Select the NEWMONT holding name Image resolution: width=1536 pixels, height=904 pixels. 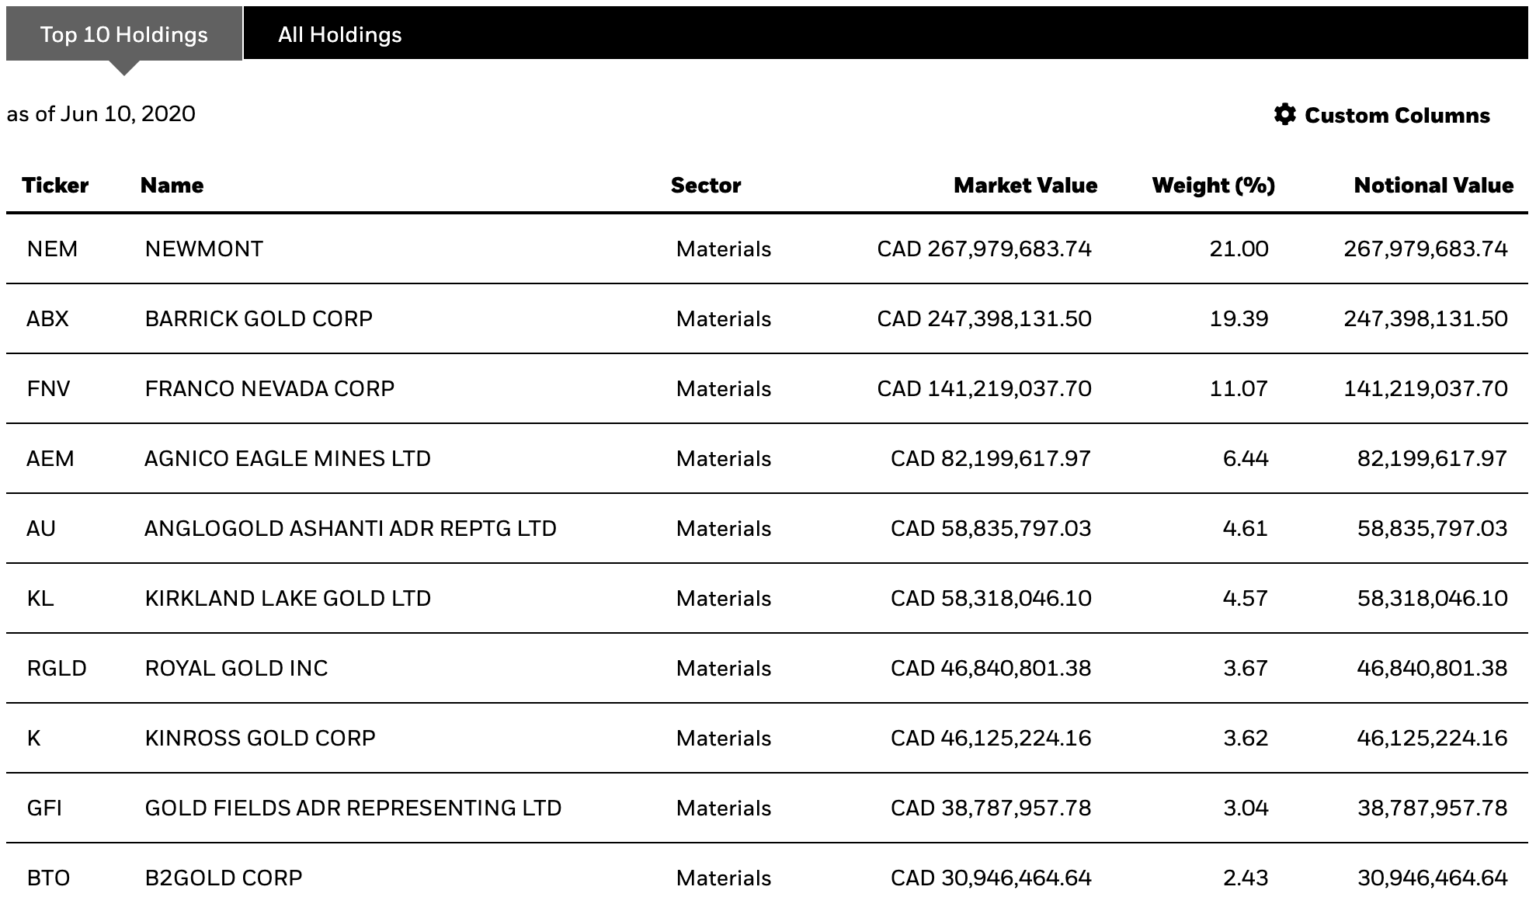[x=204, y=248]
